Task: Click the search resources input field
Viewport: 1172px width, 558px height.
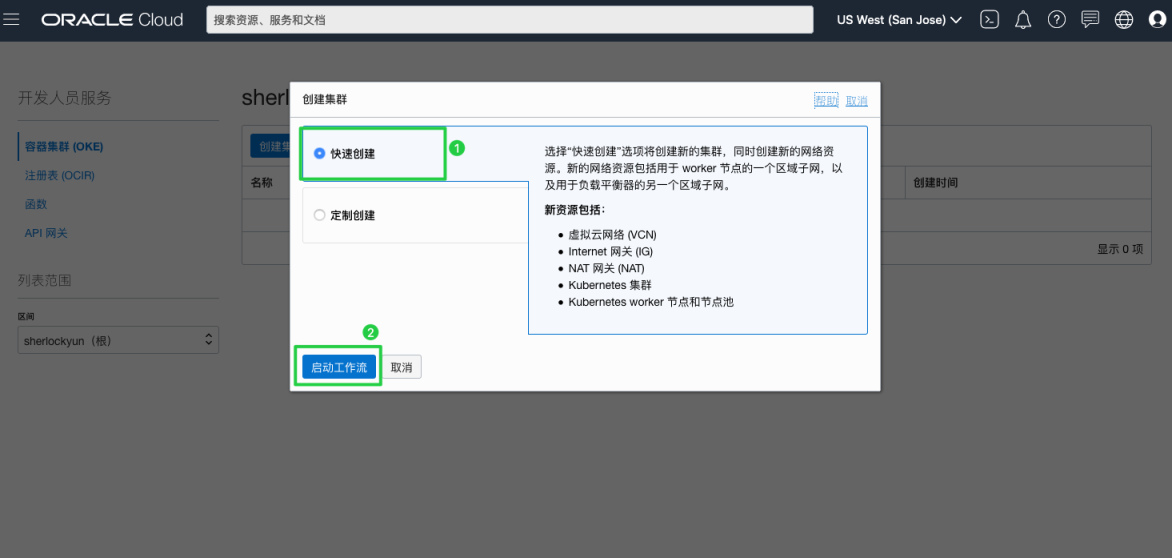Action: (510, 20)
